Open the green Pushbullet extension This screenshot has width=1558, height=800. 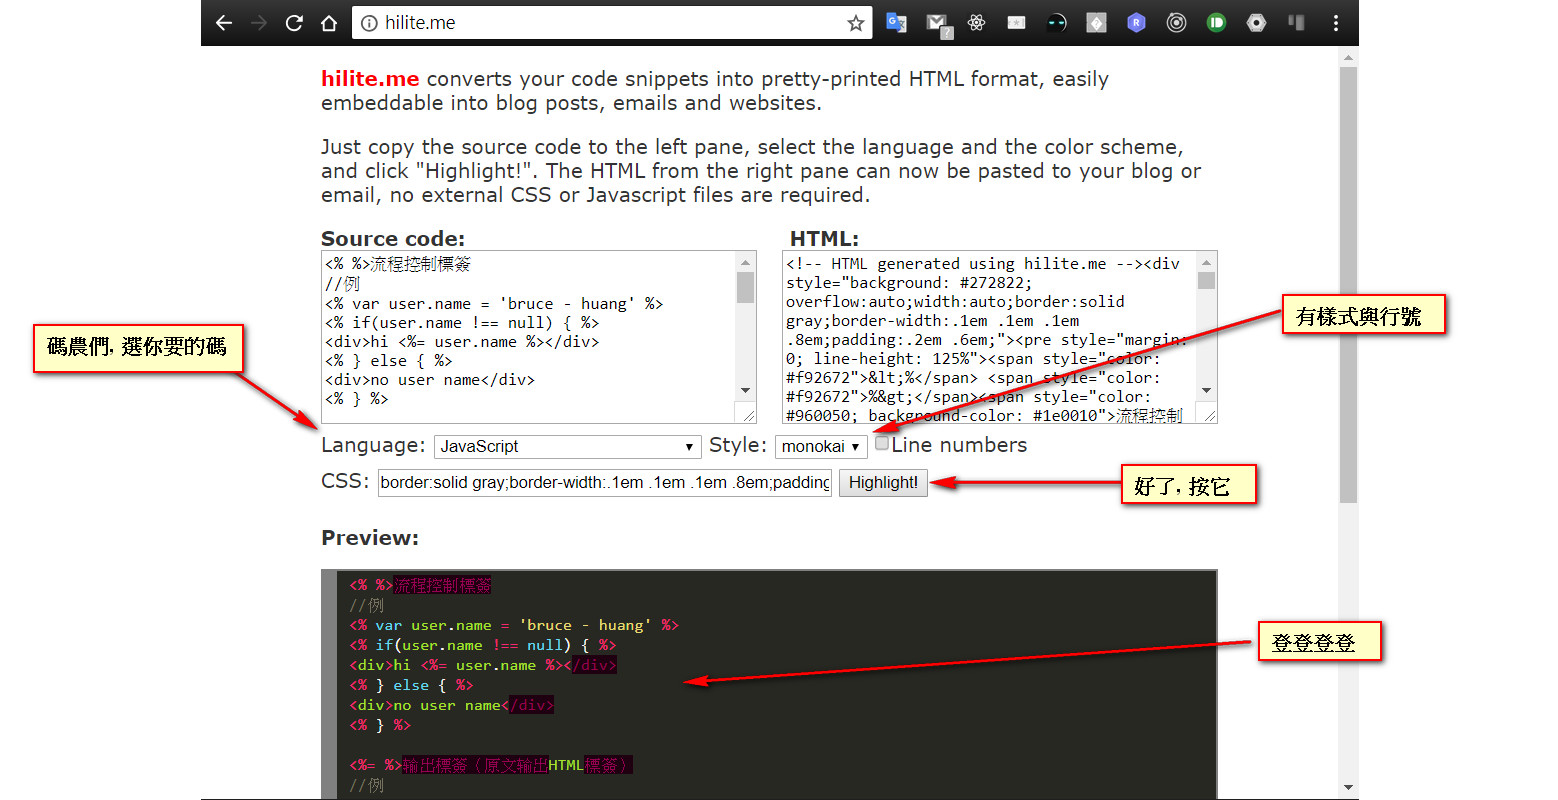click(1216, 23)
